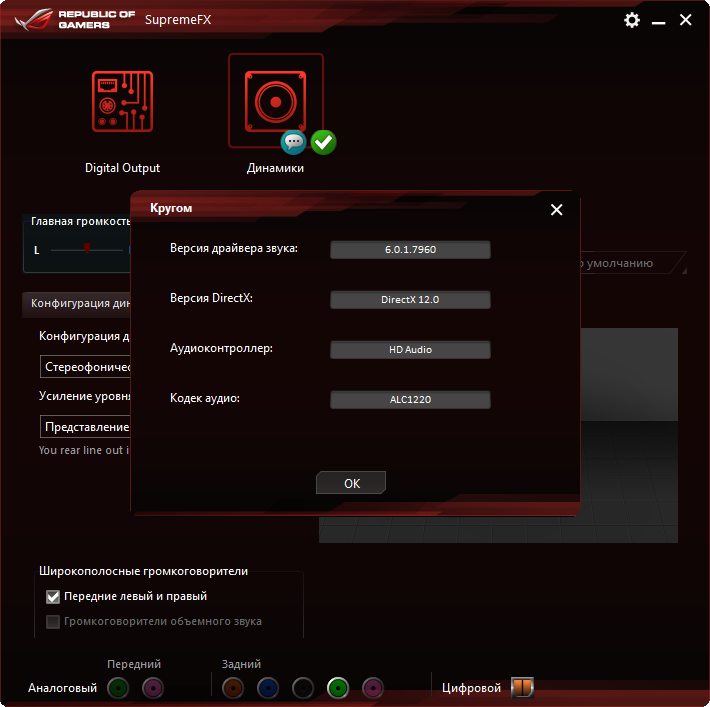Select the Digital Output device icon
This screenshot has width=710, height=707.
122,101
